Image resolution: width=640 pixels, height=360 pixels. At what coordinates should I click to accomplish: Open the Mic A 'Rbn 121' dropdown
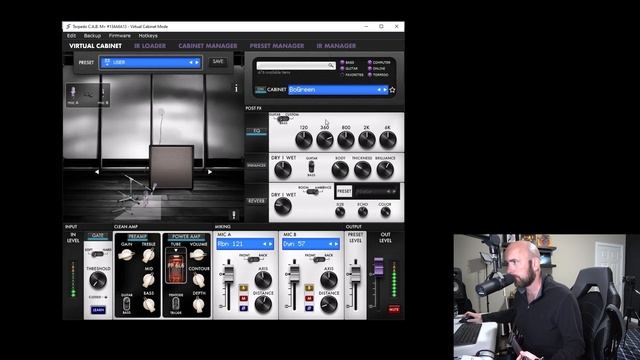pyautogui.click(x=244, y=244)
